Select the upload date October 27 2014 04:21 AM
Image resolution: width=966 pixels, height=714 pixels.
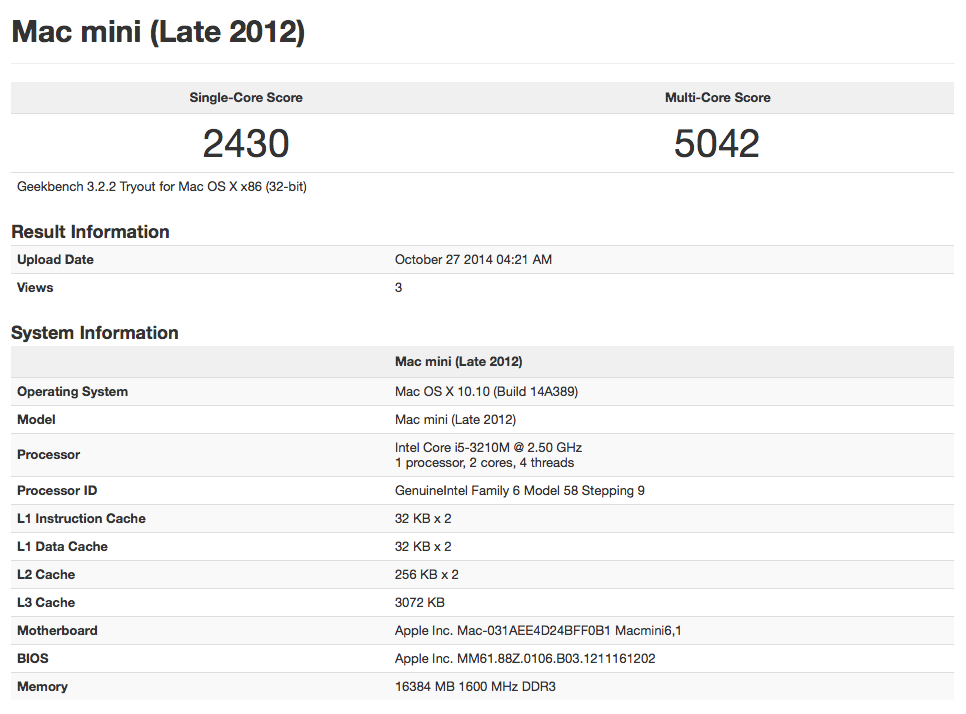[x=473, y=259]
